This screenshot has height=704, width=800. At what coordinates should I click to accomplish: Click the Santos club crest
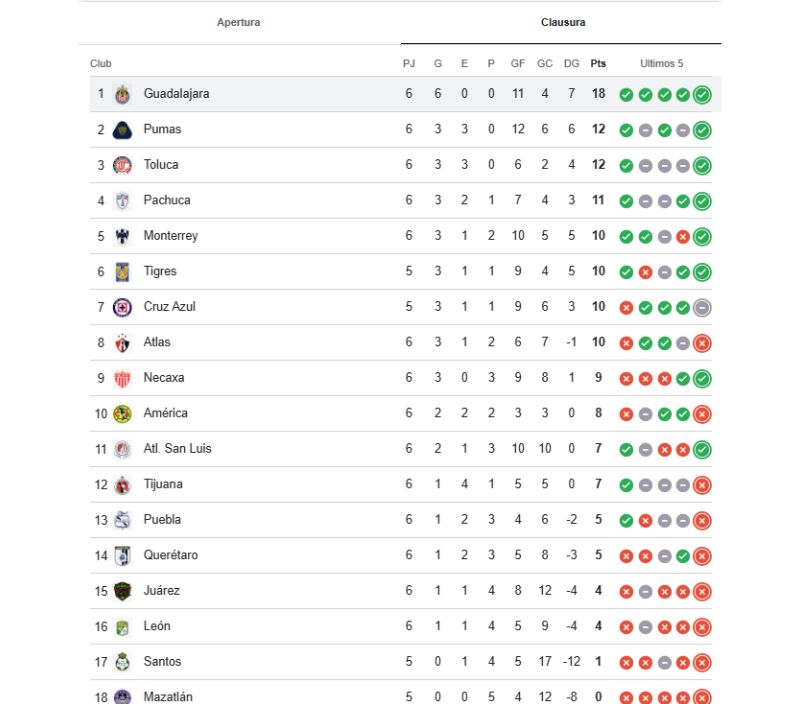tap(122, 662)
